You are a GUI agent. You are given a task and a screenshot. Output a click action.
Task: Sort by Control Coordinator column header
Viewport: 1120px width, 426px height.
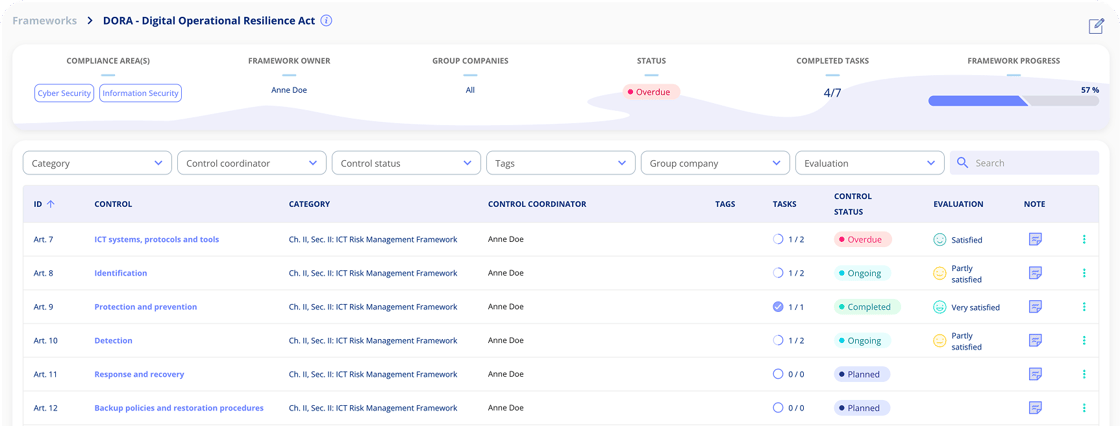pos(537,204)
